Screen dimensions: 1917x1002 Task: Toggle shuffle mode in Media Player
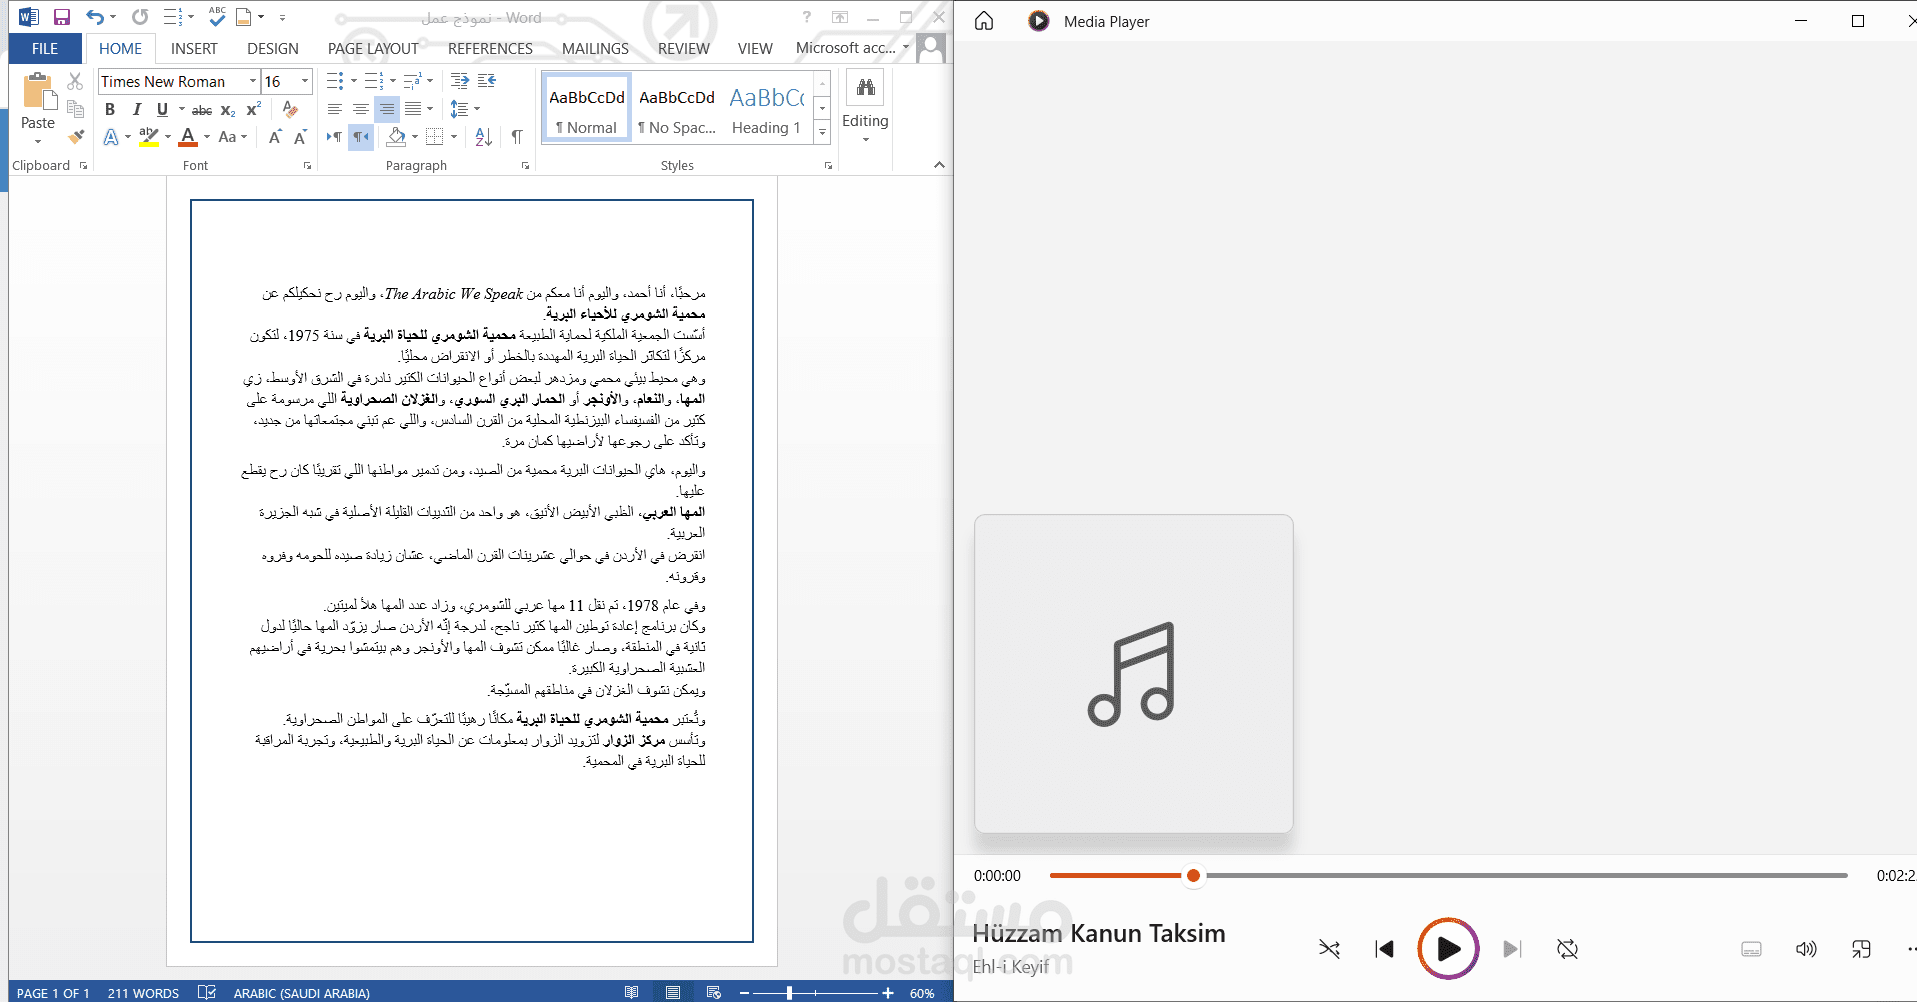pos(1329,949)
